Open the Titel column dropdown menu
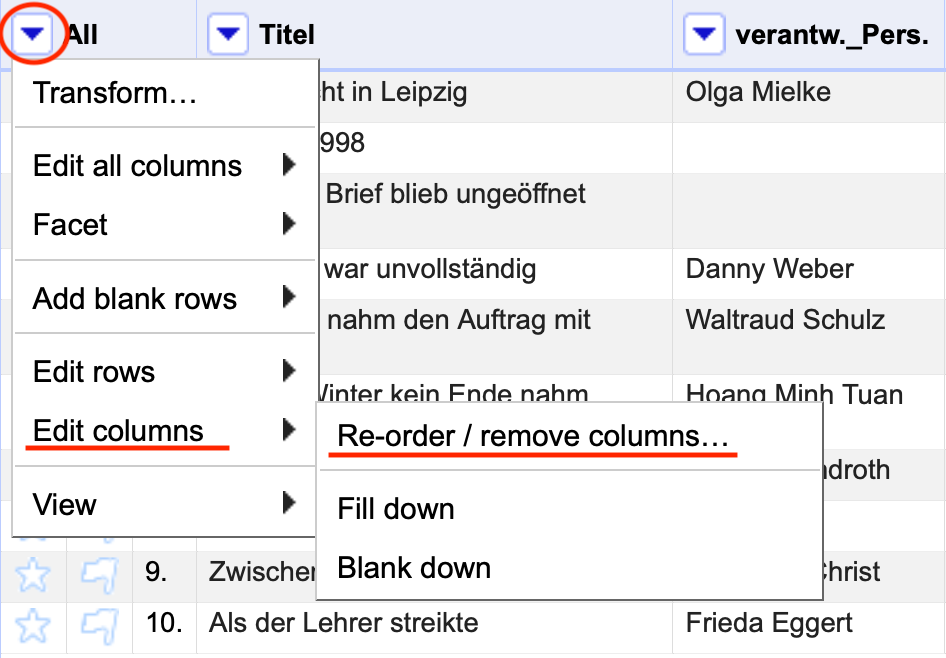The width and height of the screenshot is (946, 658). [228, 36]
